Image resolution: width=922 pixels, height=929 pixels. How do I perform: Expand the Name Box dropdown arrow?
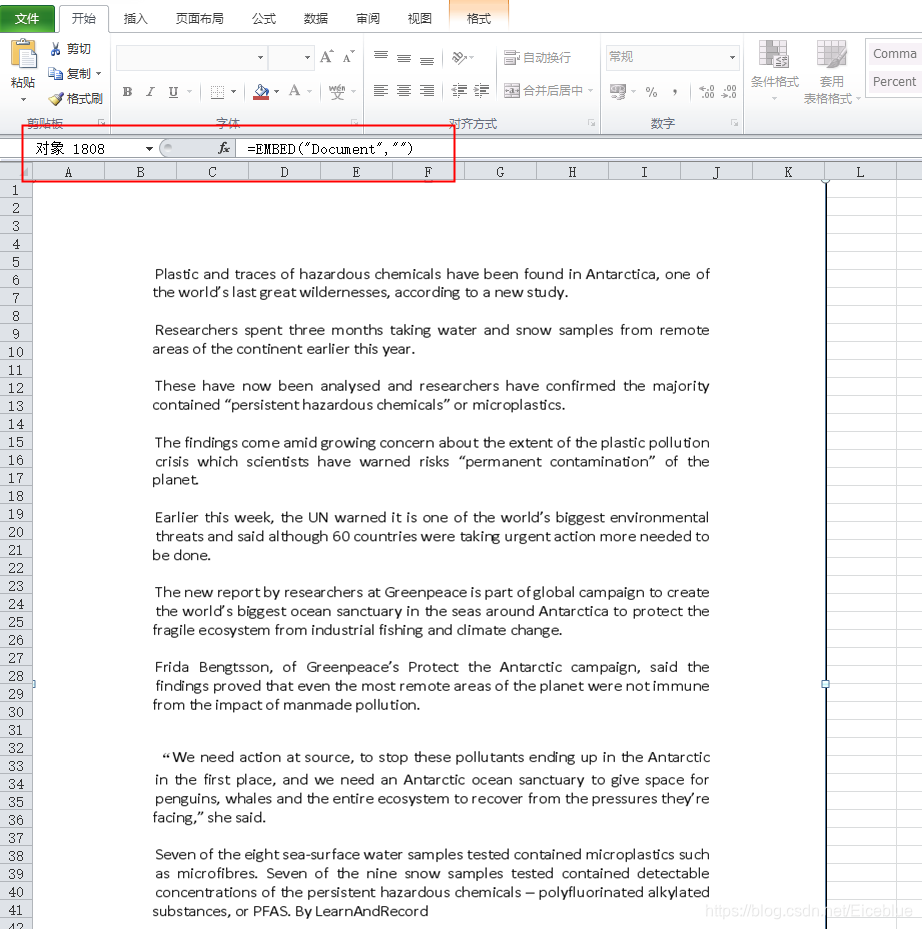point(149,149)
